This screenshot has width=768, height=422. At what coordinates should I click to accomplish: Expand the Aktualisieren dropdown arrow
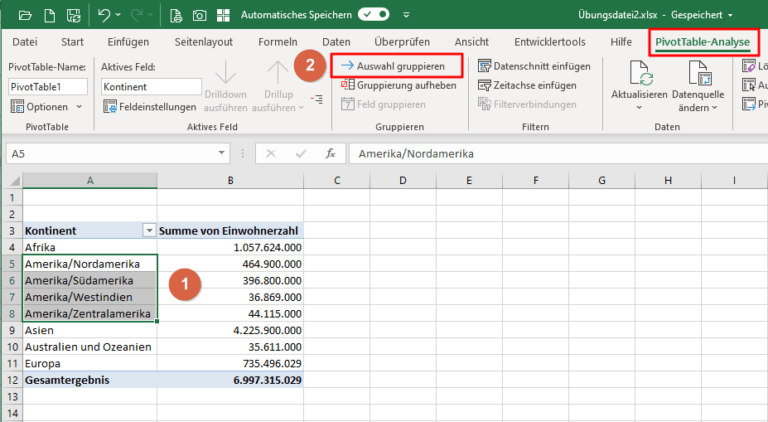click(639, 107)
